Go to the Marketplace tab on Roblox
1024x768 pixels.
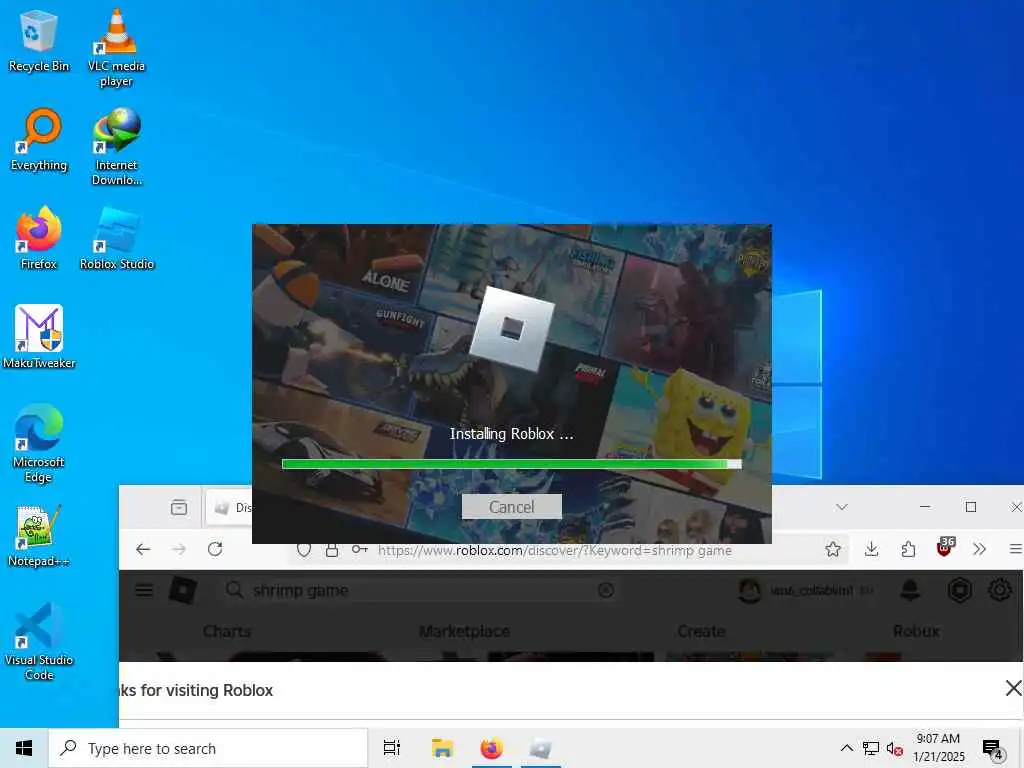[464, 632]
